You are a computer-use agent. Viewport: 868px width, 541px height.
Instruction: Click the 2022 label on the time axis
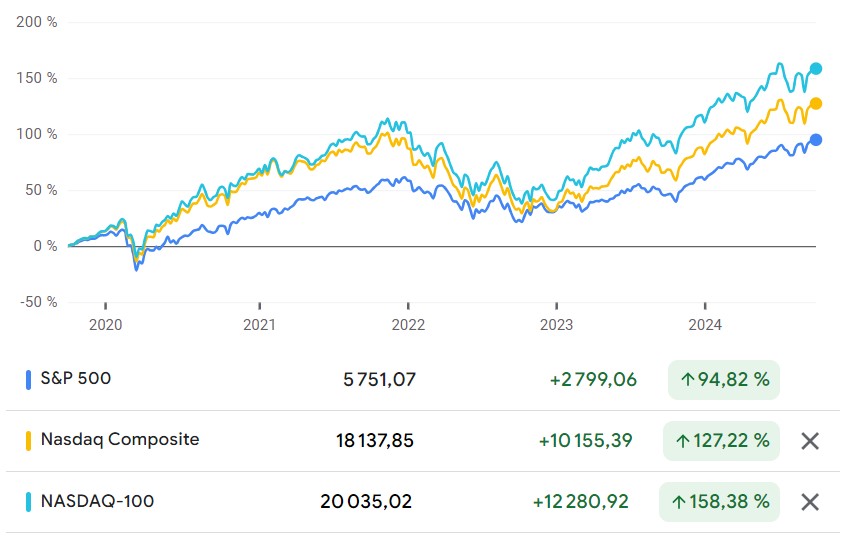tap(408, 324)
